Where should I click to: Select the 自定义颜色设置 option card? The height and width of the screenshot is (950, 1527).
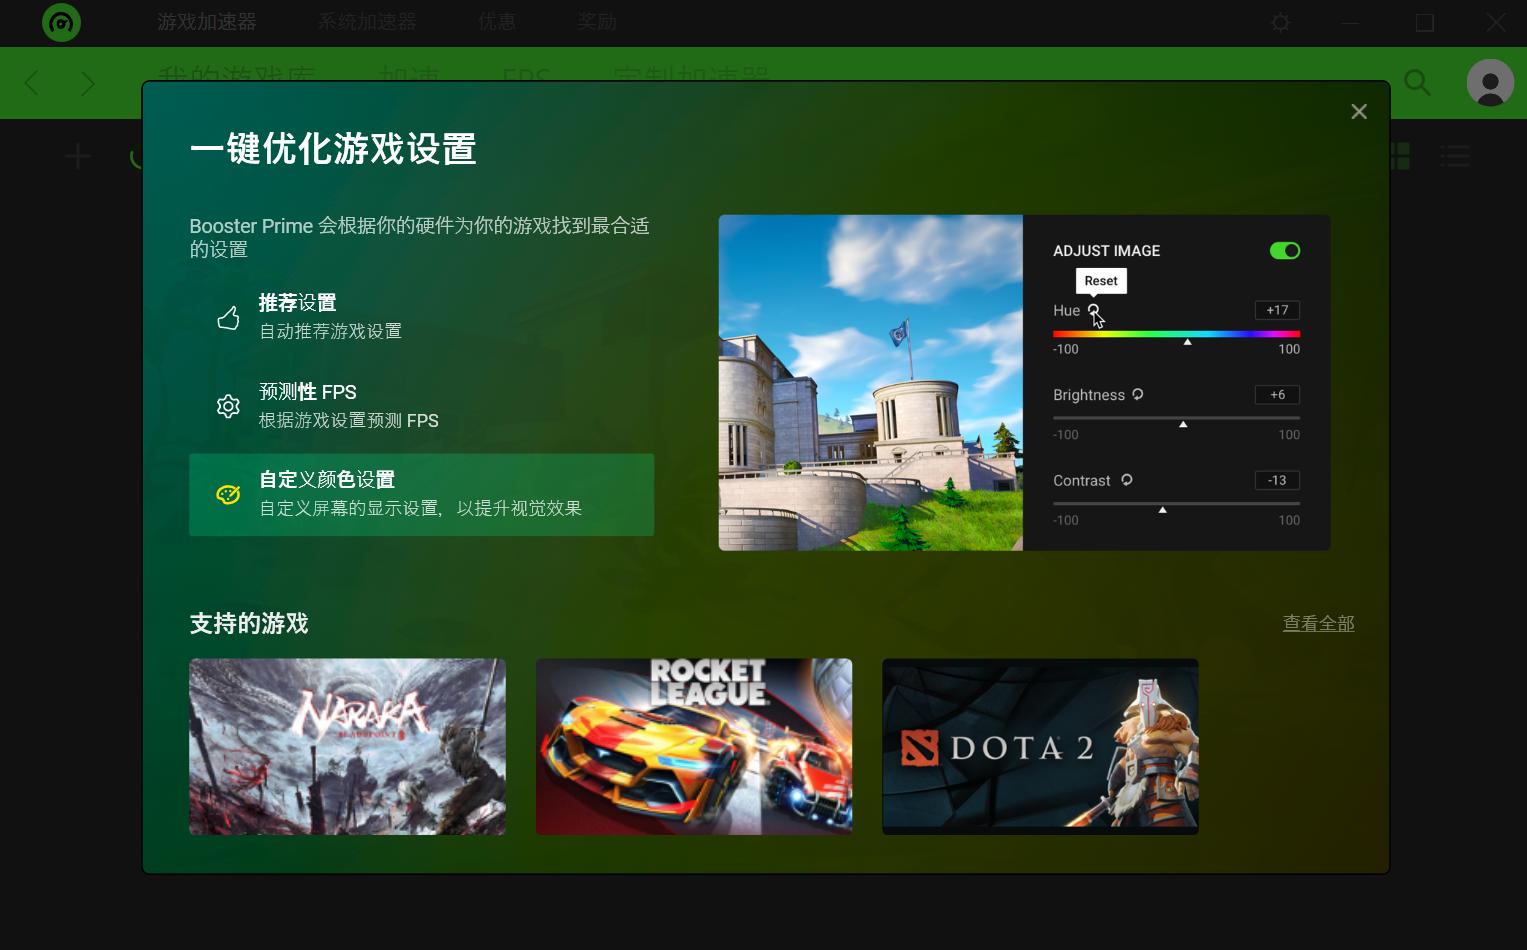[x=421, y=494]
